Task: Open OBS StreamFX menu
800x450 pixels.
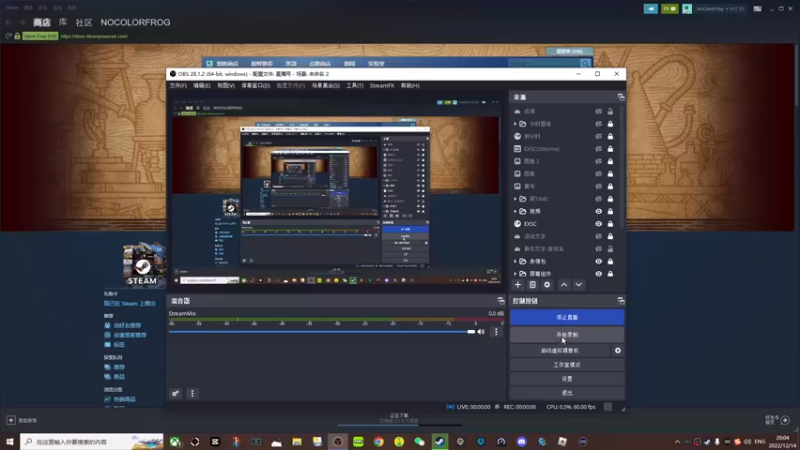Action: pos(382,86)
